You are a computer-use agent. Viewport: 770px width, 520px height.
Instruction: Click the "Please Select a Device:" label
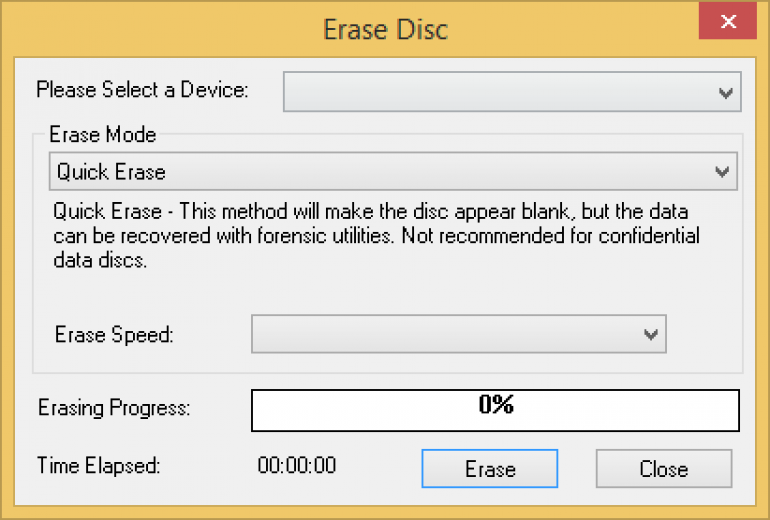pyautogui.click(x=142, y=90)
